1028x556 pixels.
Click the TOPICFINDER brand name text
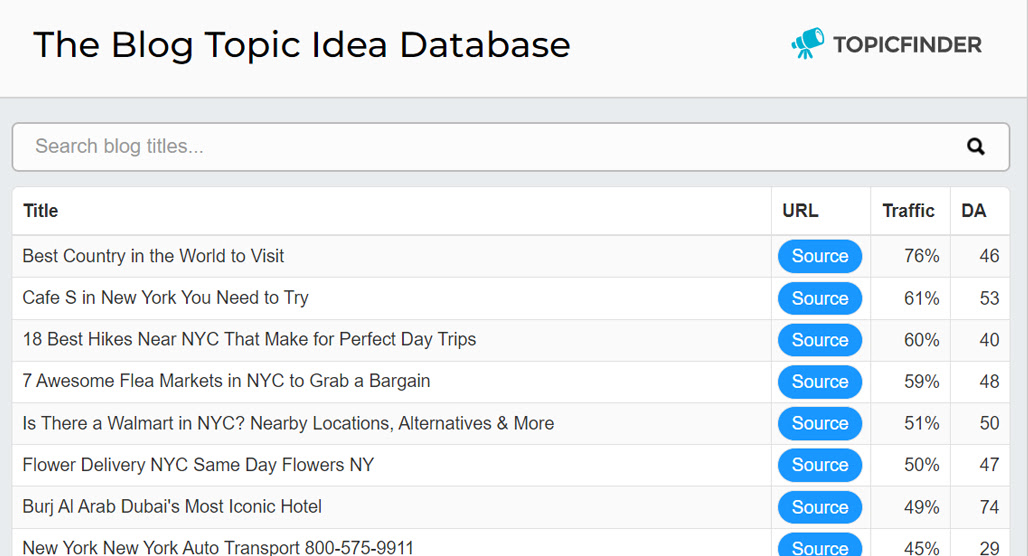(x=907, y=45)
